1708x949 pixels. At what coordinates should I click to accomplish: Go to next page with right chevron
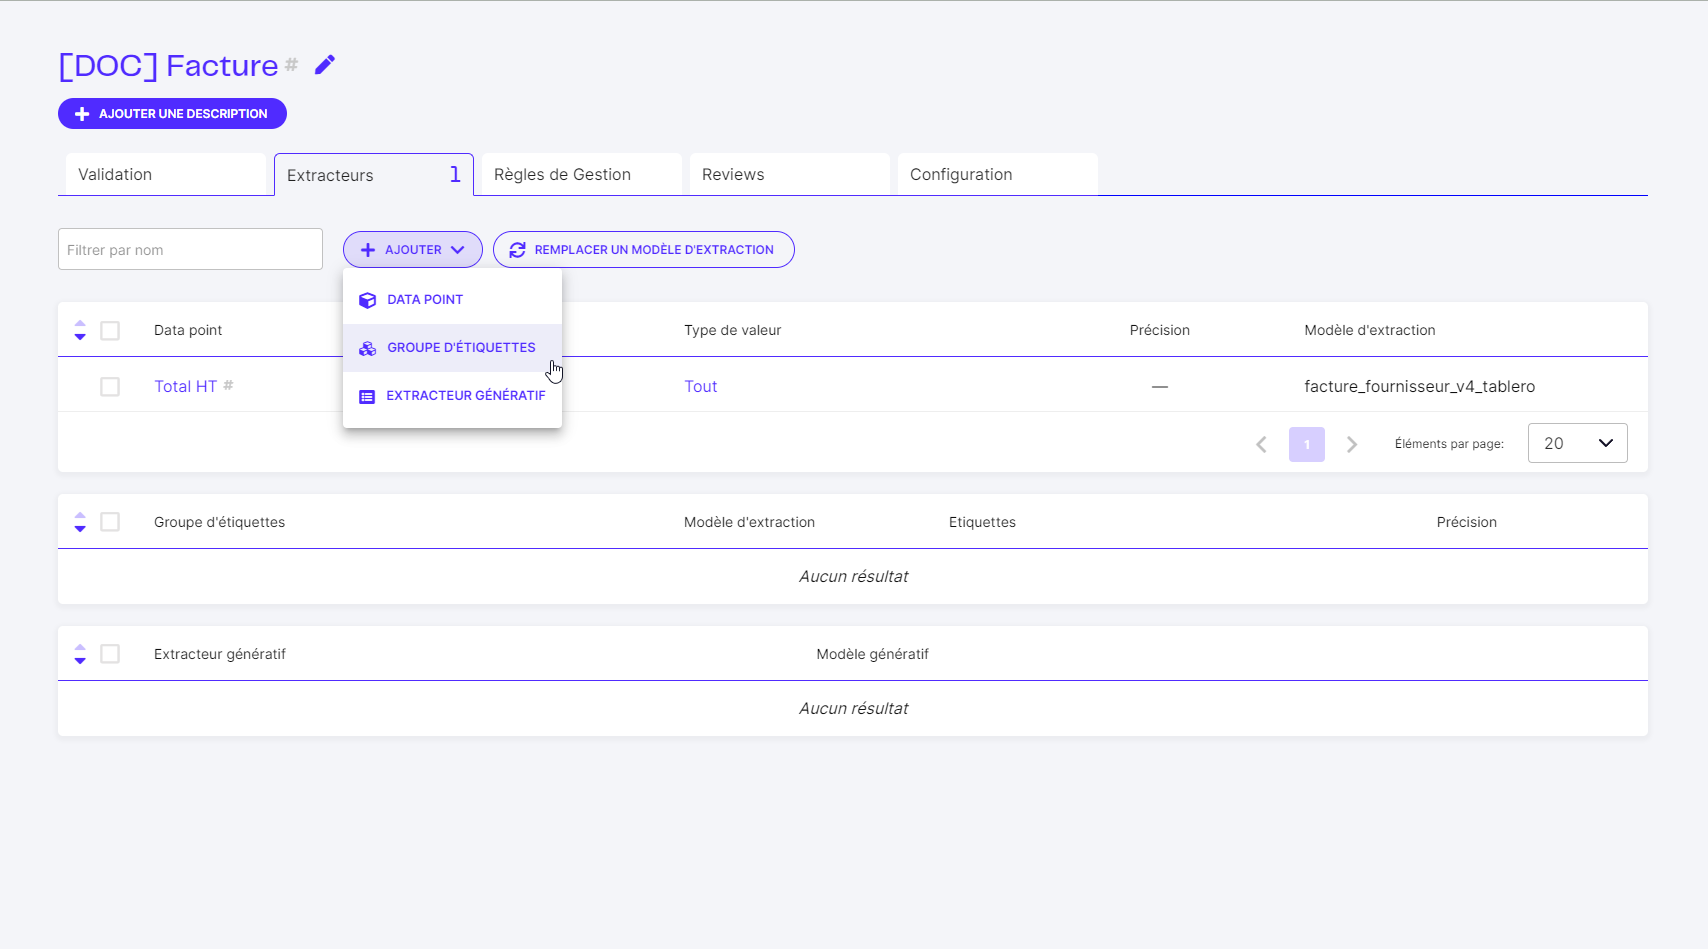pos(1352,444)
